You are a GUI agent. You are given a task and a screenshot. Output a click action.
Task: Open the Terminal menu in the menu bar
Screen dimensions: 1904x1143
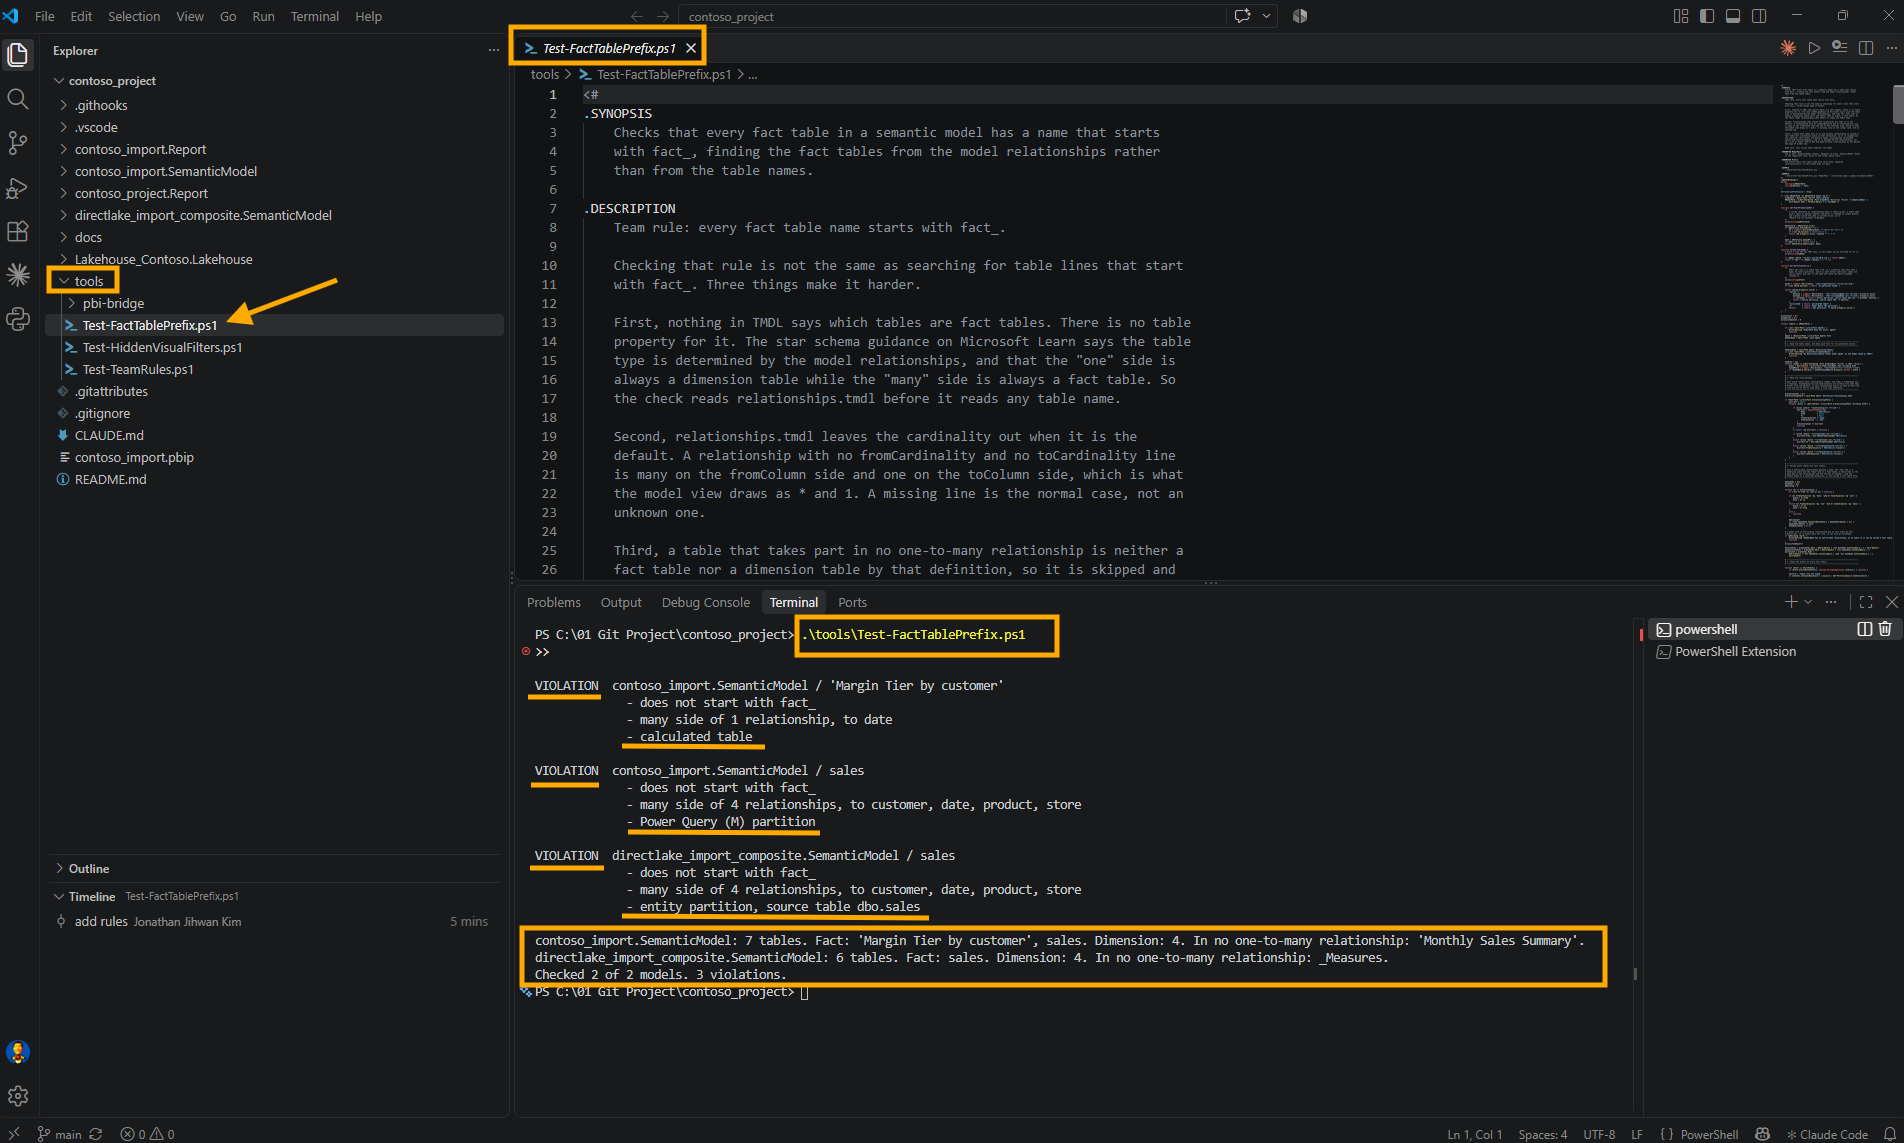[314, 16]
